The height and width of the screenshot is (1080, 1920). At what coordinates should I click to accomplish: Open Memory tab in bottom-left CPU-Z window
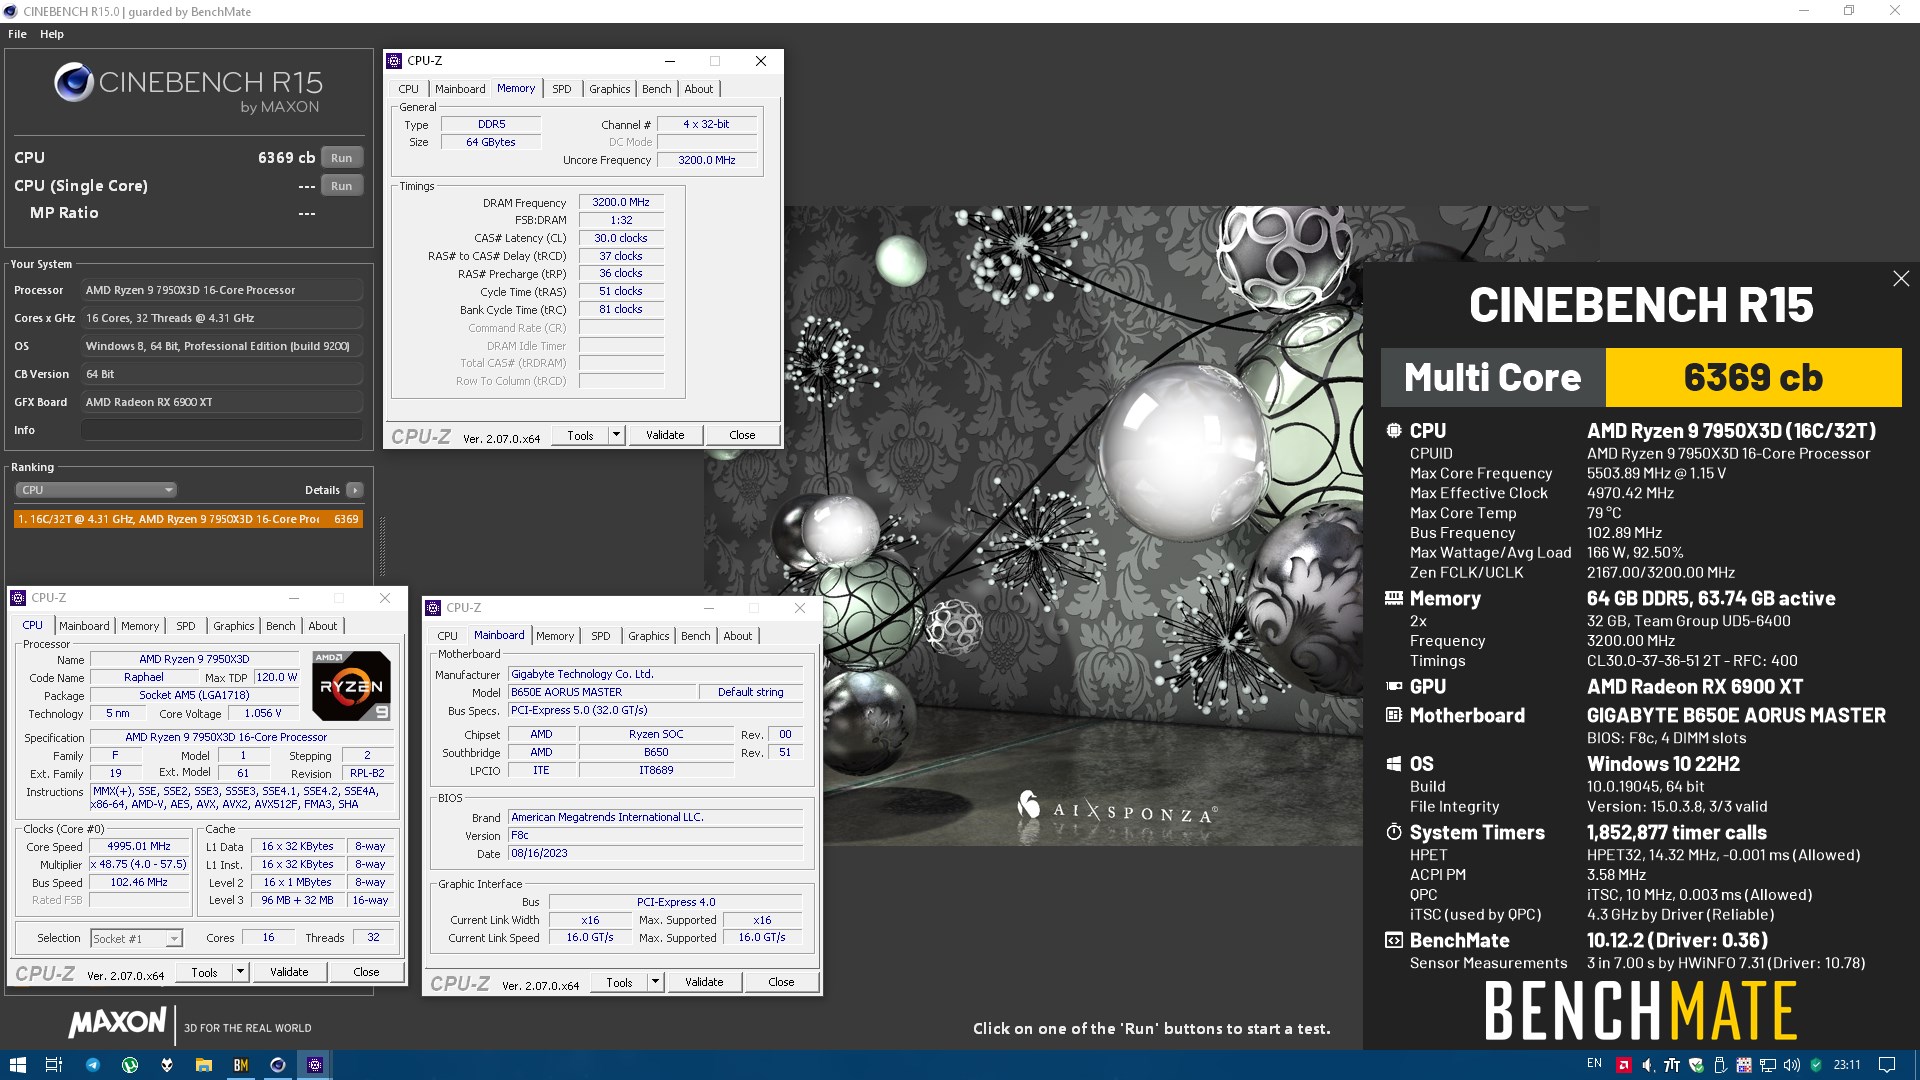pos(140,626)
